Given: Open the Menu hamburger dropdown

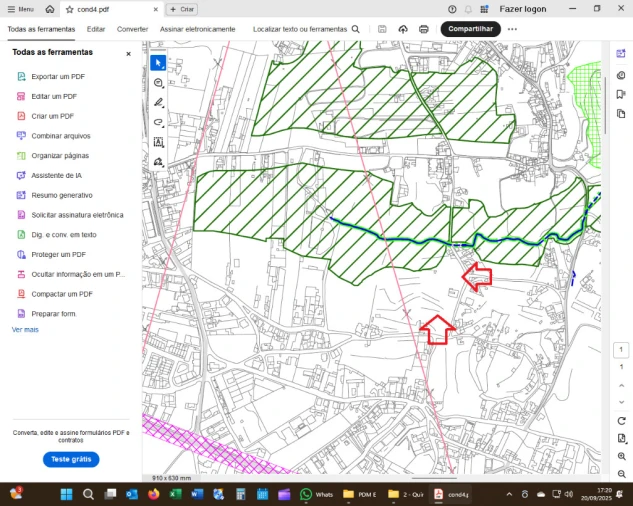Looking at the screenshot, I should pos(20,9).
